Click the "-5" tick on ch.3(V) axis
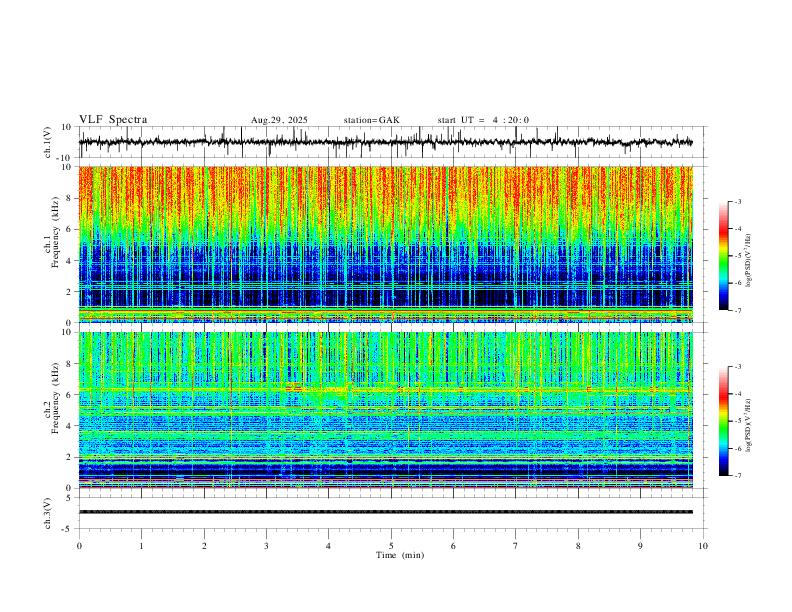Image resolution: width=792 pixels, height=612 pixels. (68, 529)
